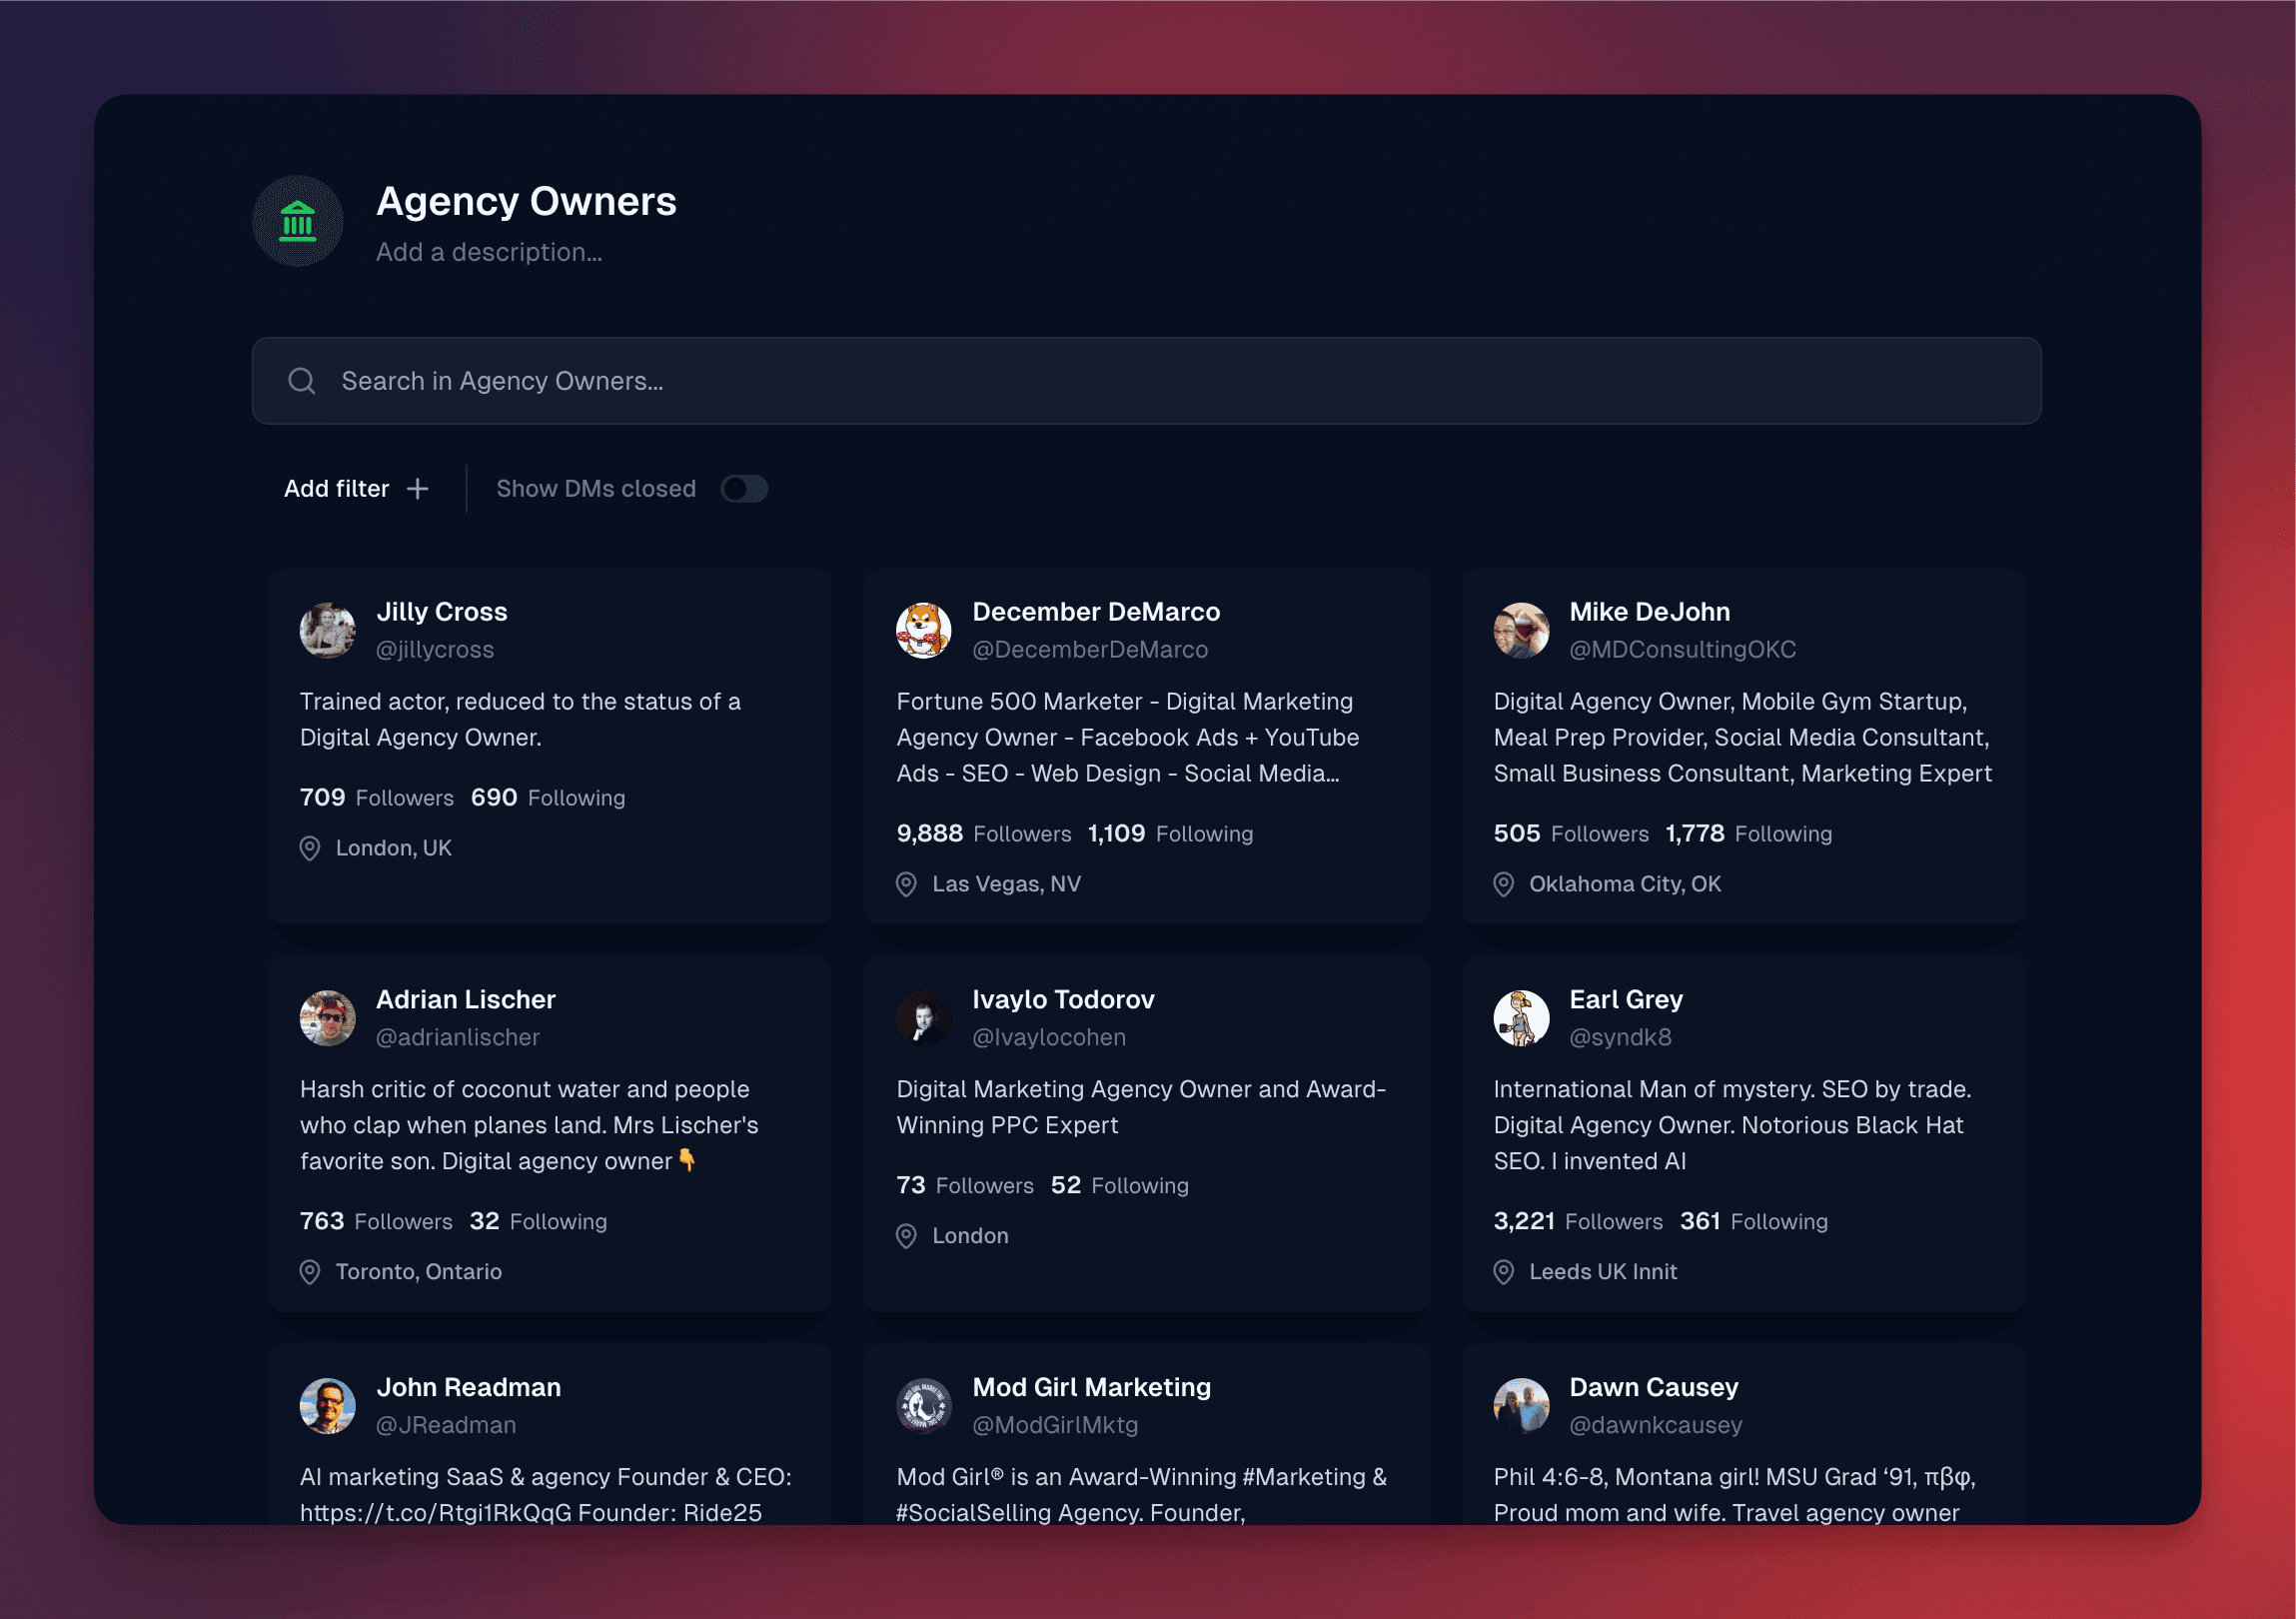Open @adrianlischer's handle link
Screen dimensions: 2296x1619
click(458, 1037)
